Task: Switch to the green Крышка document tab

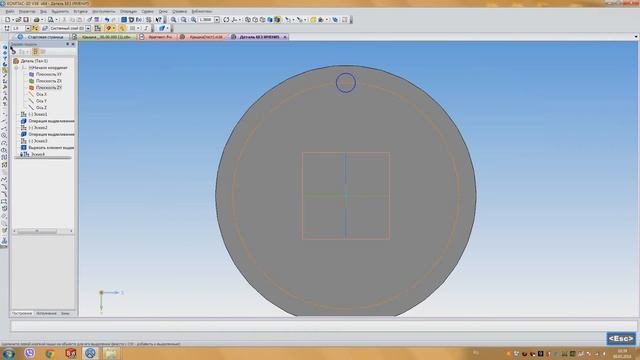Action: tap(104, 37)
